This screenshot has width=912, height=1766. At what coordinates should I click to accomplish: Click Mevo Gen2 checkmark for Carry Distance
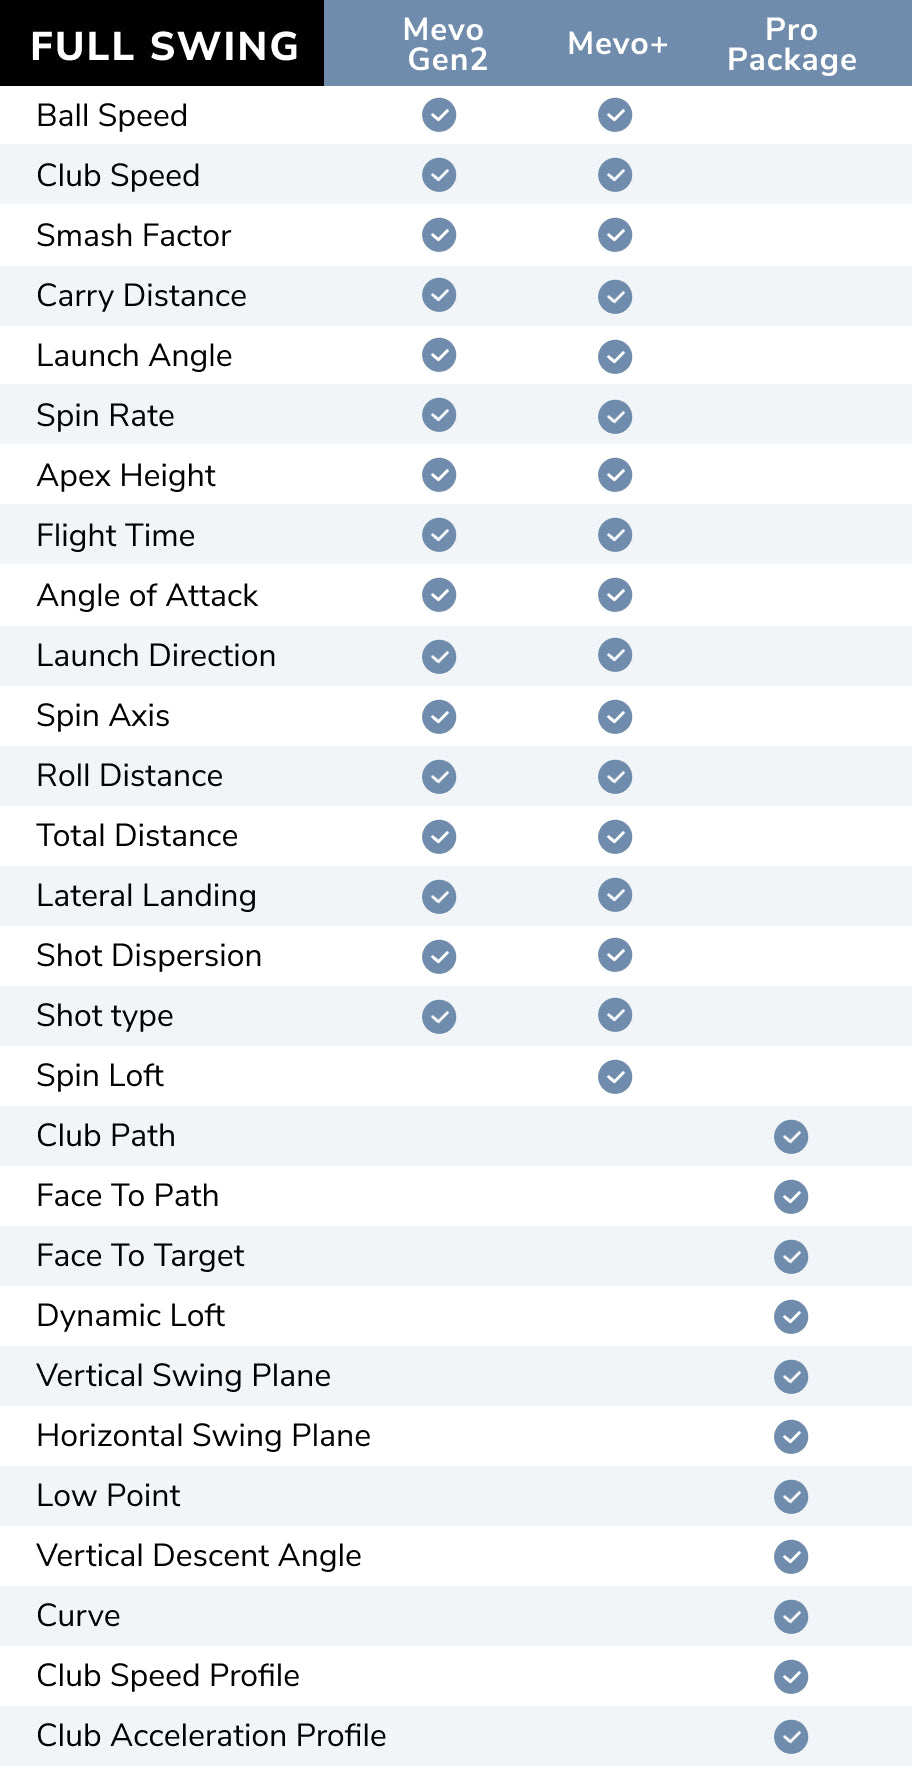(x=439, y=295)
